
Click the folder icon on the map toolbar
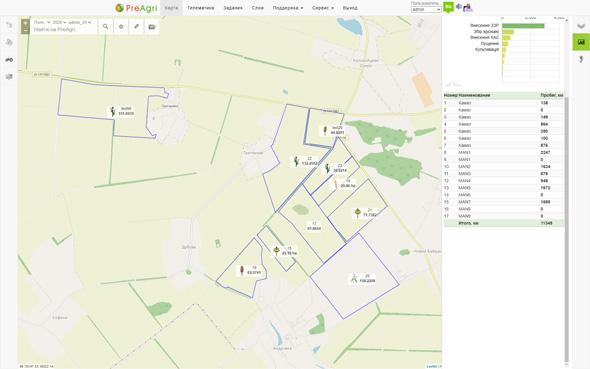coord(152,27)
